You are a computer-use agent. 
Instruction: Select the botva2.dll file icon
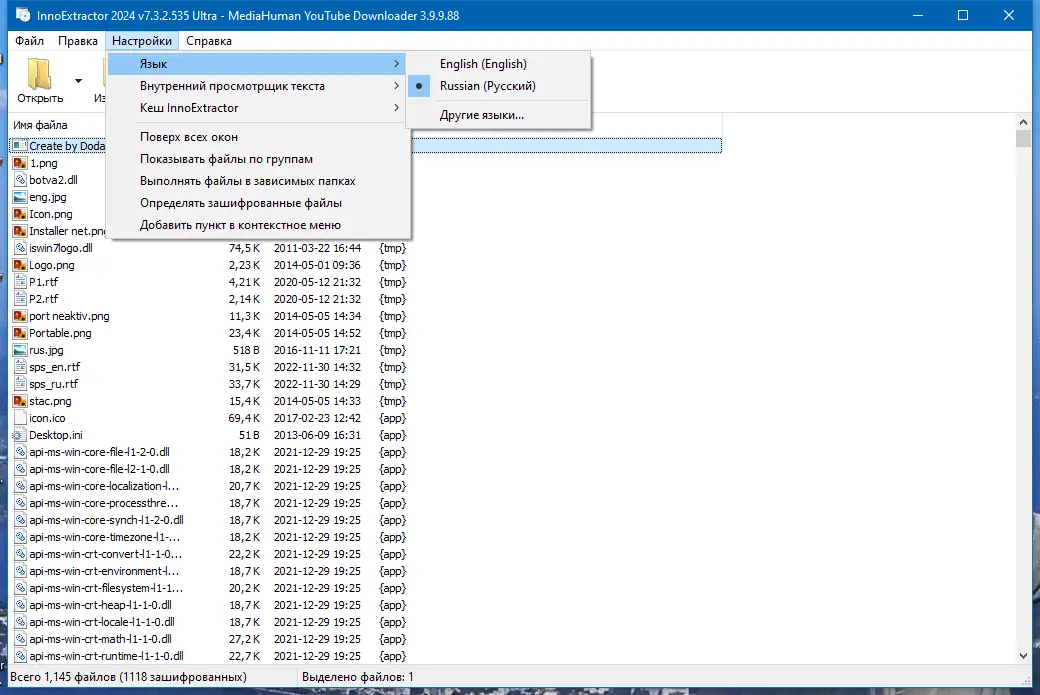(22, 180)
